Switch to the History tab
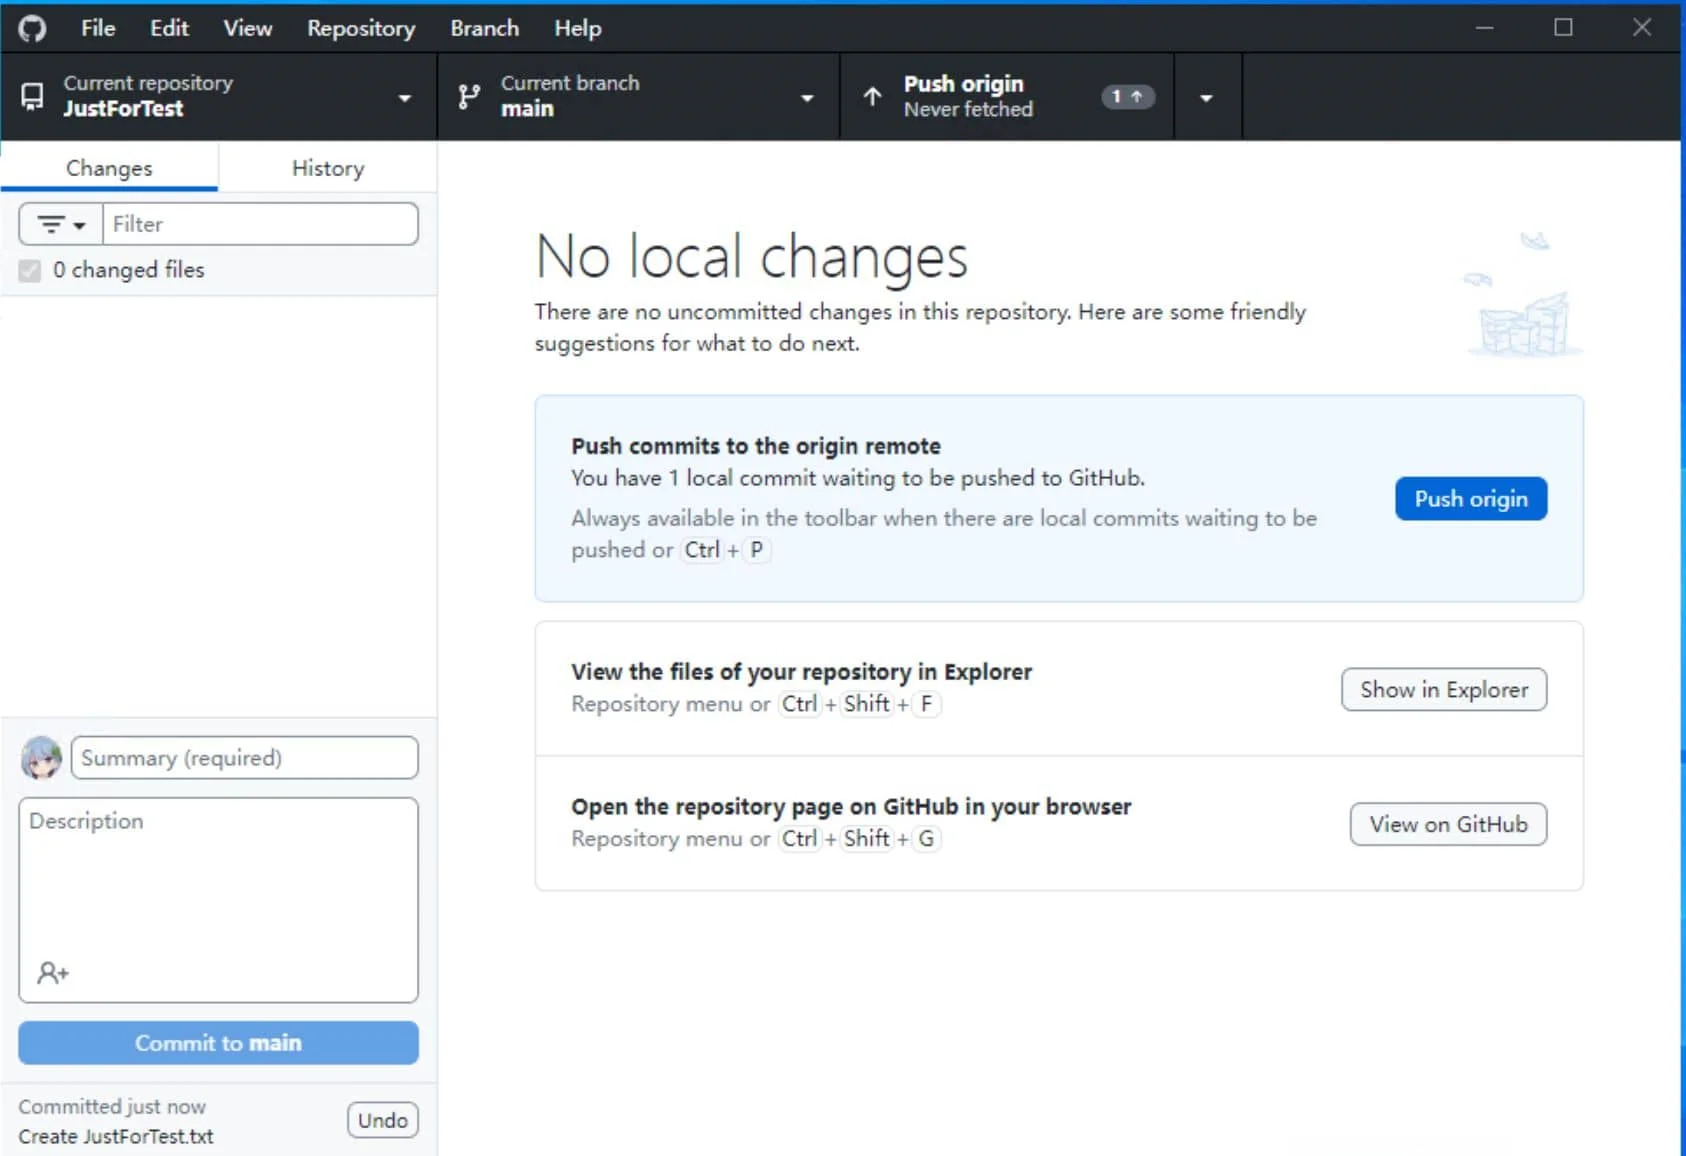1686x1156 pixels. coord(328,167)
